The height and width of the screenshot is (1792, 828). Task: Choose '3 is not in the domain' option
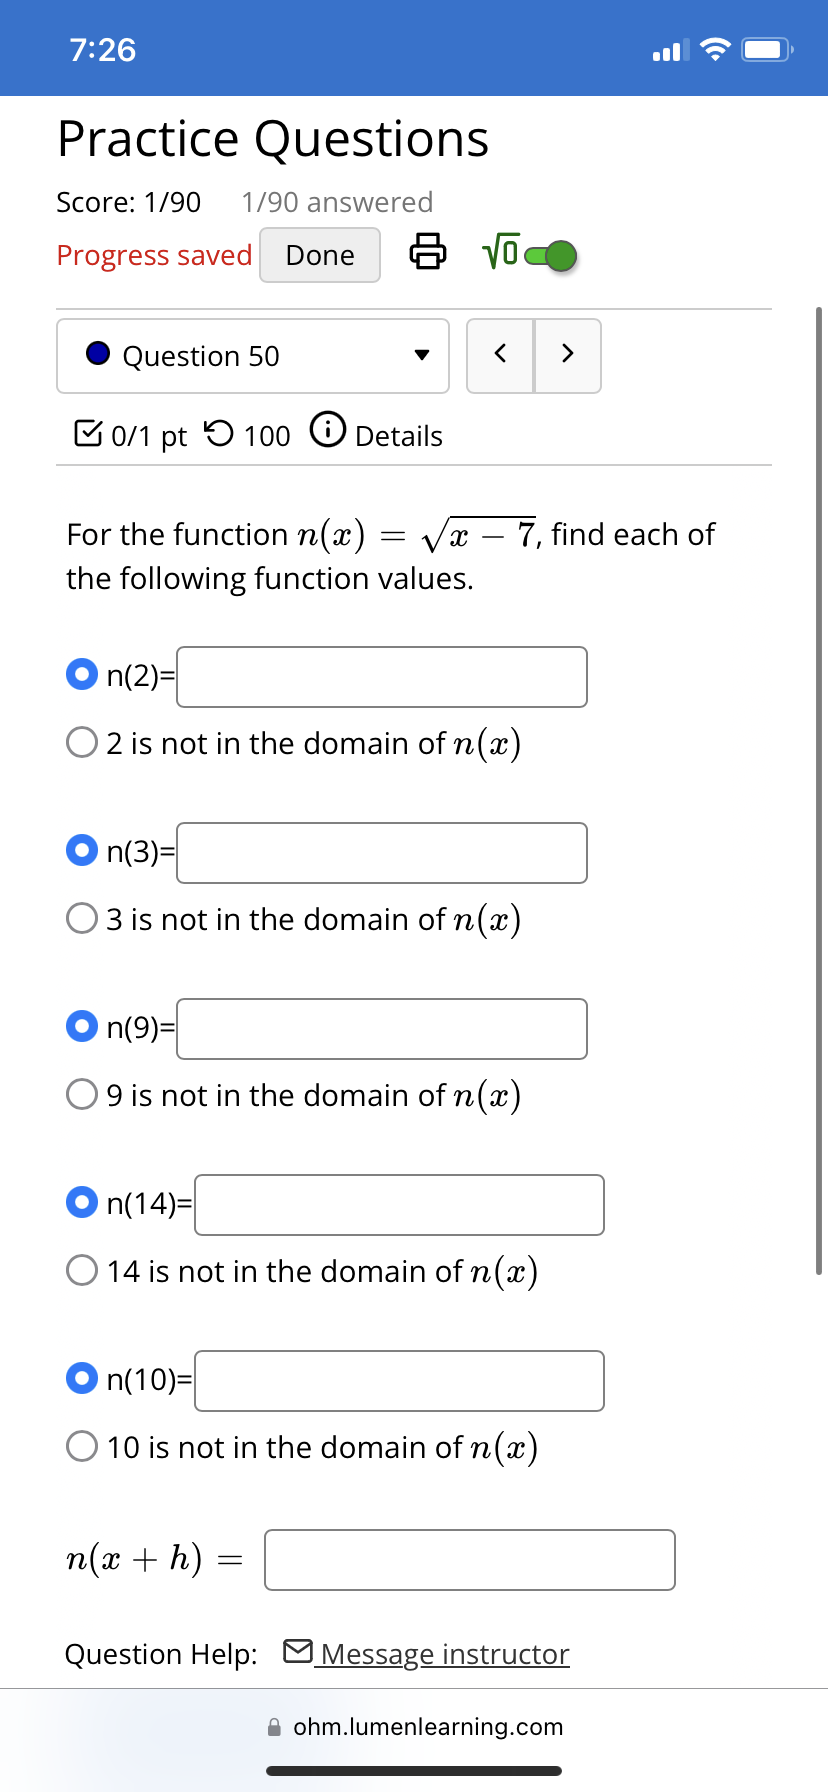coord(81,917)
